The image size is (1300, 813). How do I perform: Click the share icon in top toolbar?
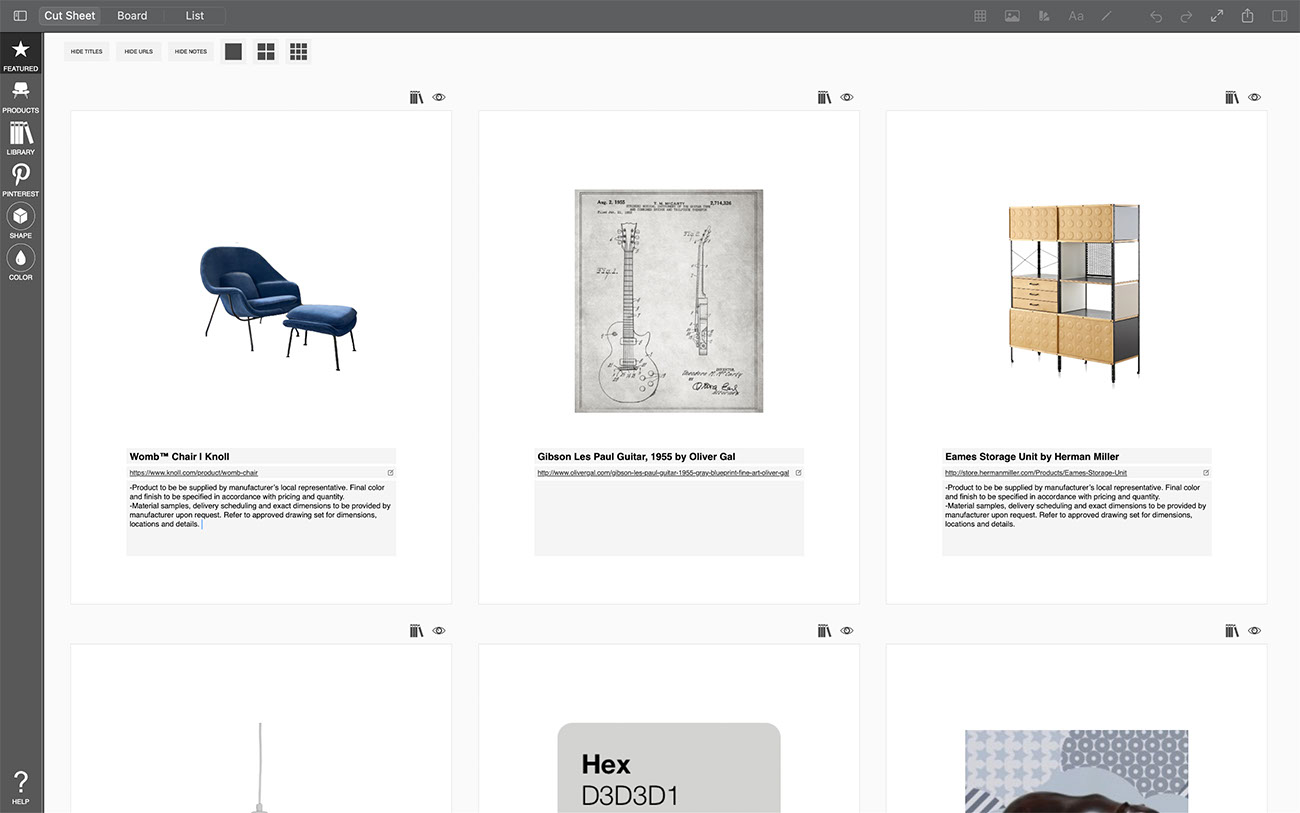click(x=1248, y=16)
